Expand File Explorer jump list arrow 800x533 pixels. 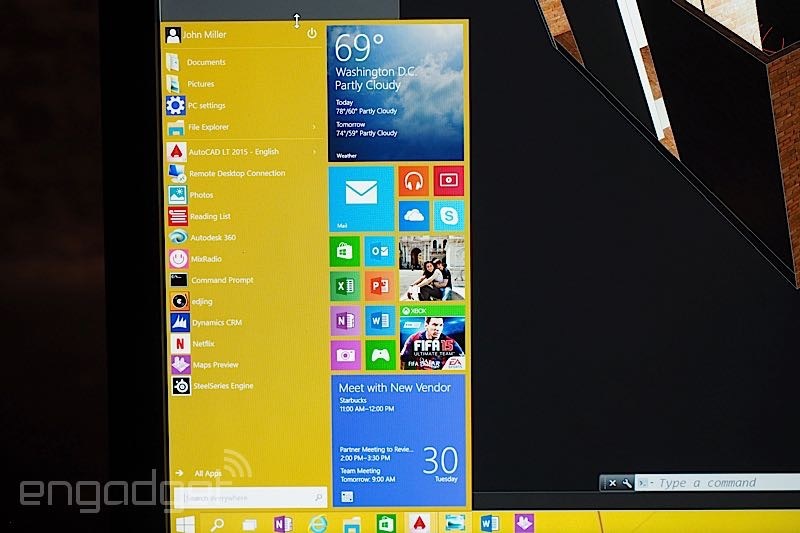click(314, 127)
